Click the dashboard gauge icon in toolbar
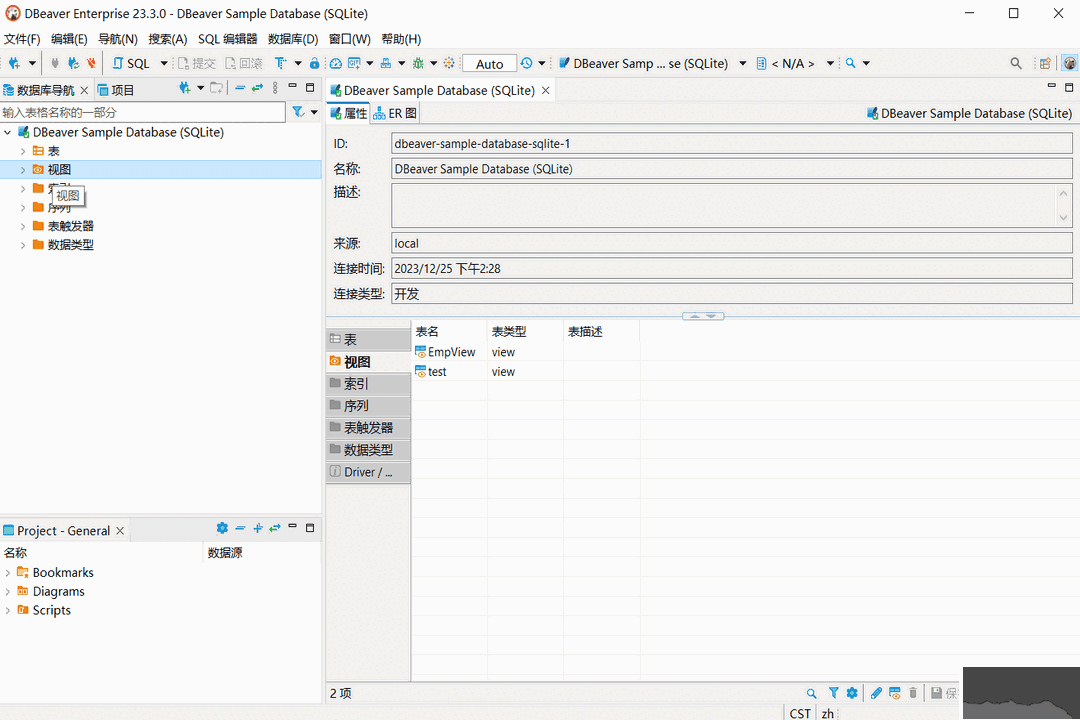 tap(336, 63)
